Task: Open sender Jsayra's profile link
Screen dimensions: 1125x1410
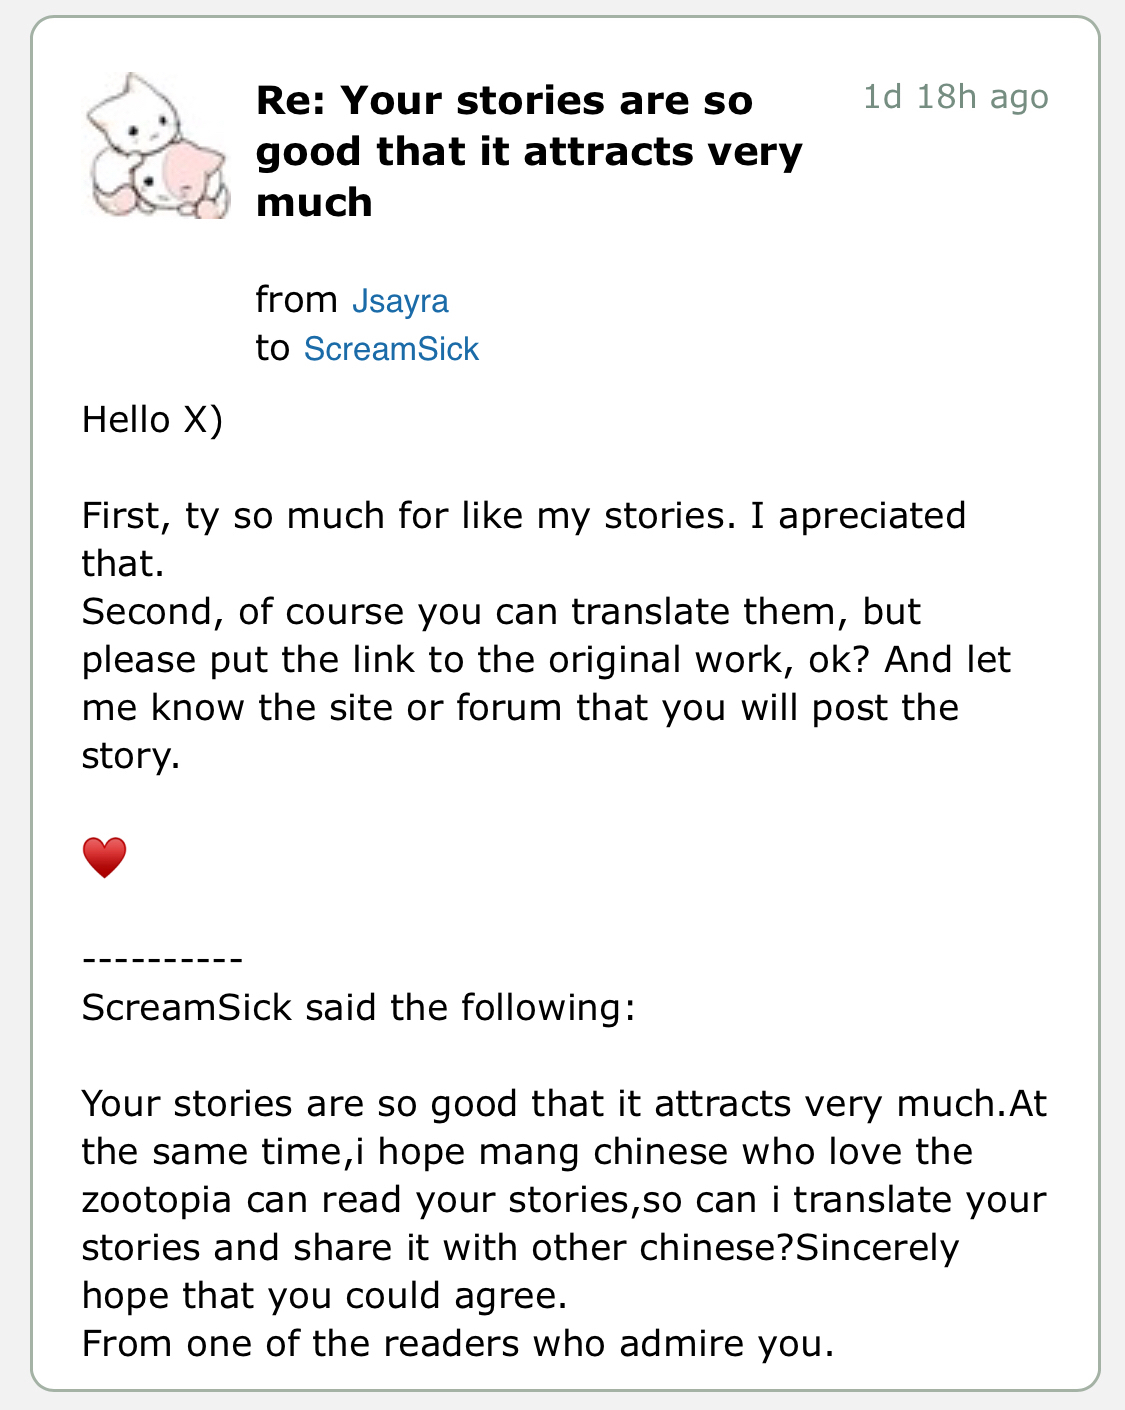Action: (x=400, y=301)
